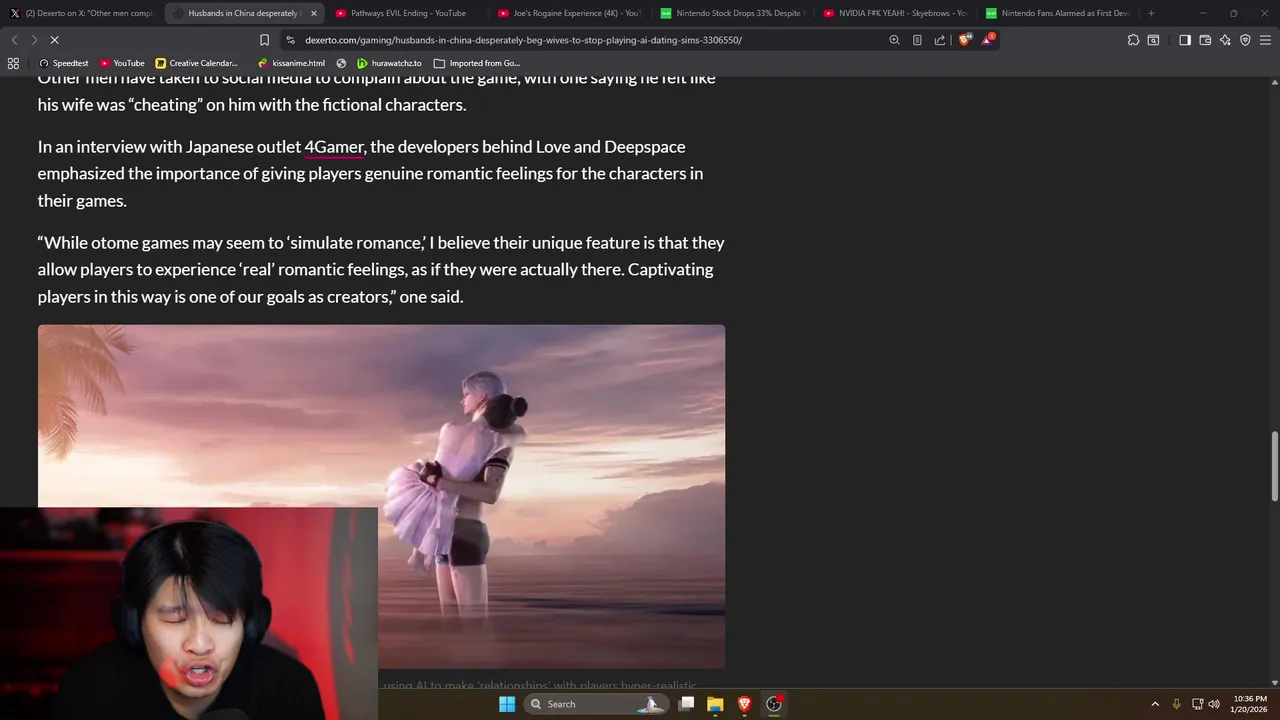Switch to Nintendo Fans Alarmed tab
Viewport: 1280px width, 720px height.
point(1057,13)
